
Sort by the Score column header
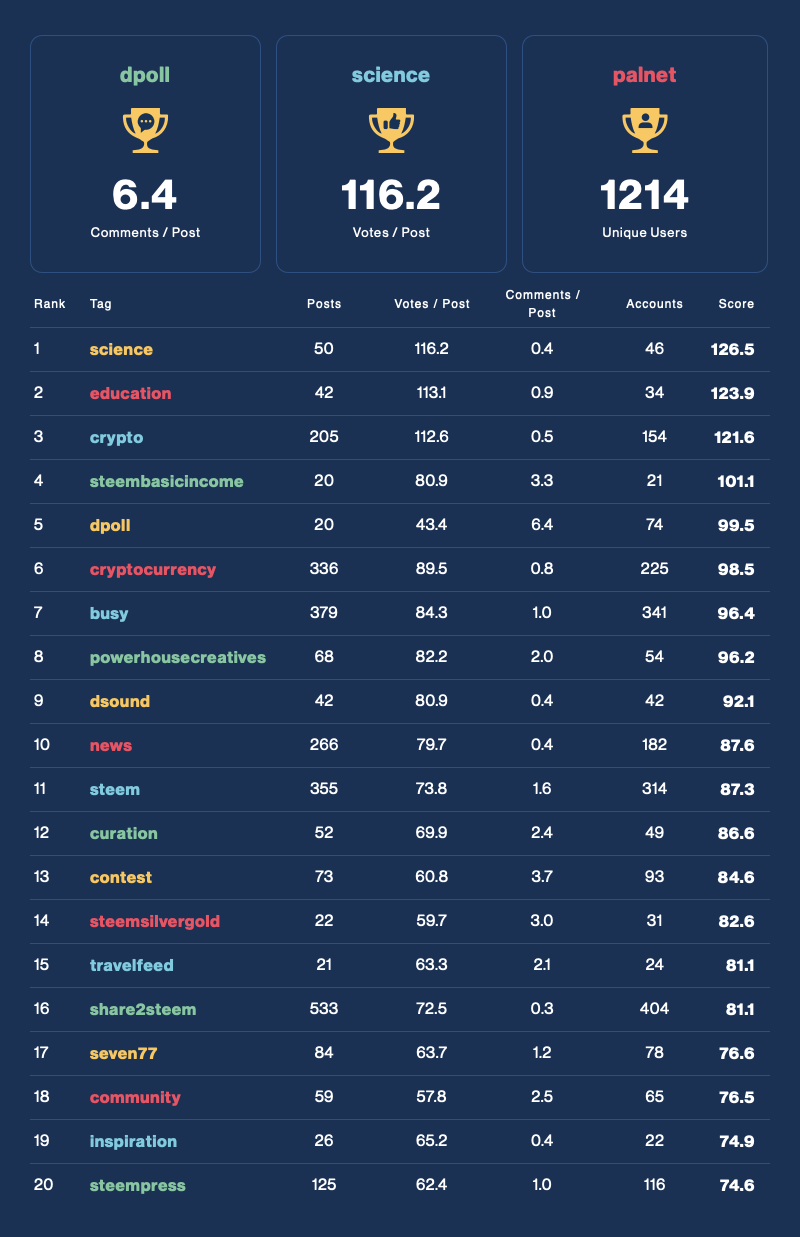click(737, 303)
